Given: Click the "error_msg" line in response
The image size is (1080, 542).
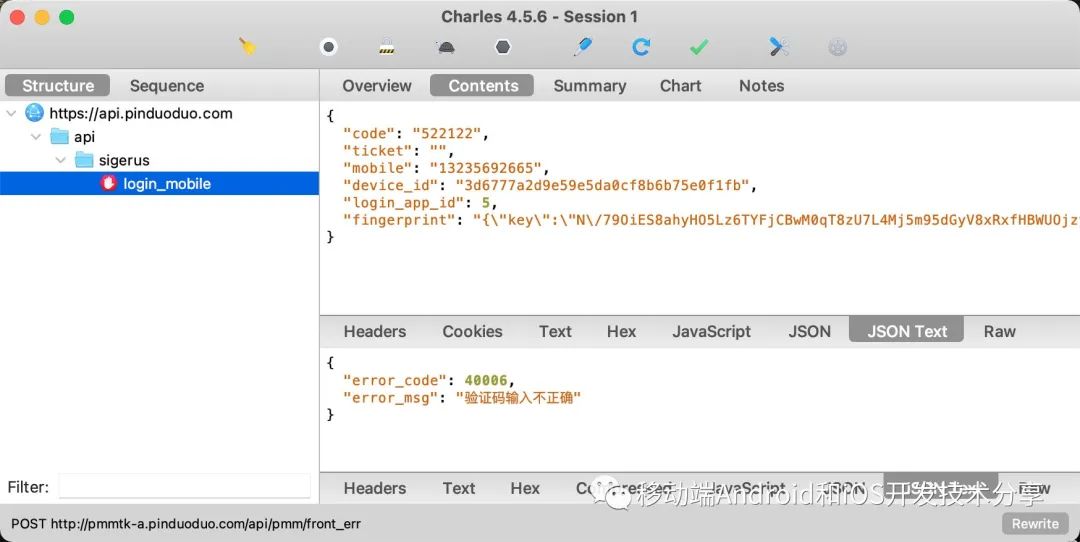Looking at the screenshot, I should coord(461,397).
